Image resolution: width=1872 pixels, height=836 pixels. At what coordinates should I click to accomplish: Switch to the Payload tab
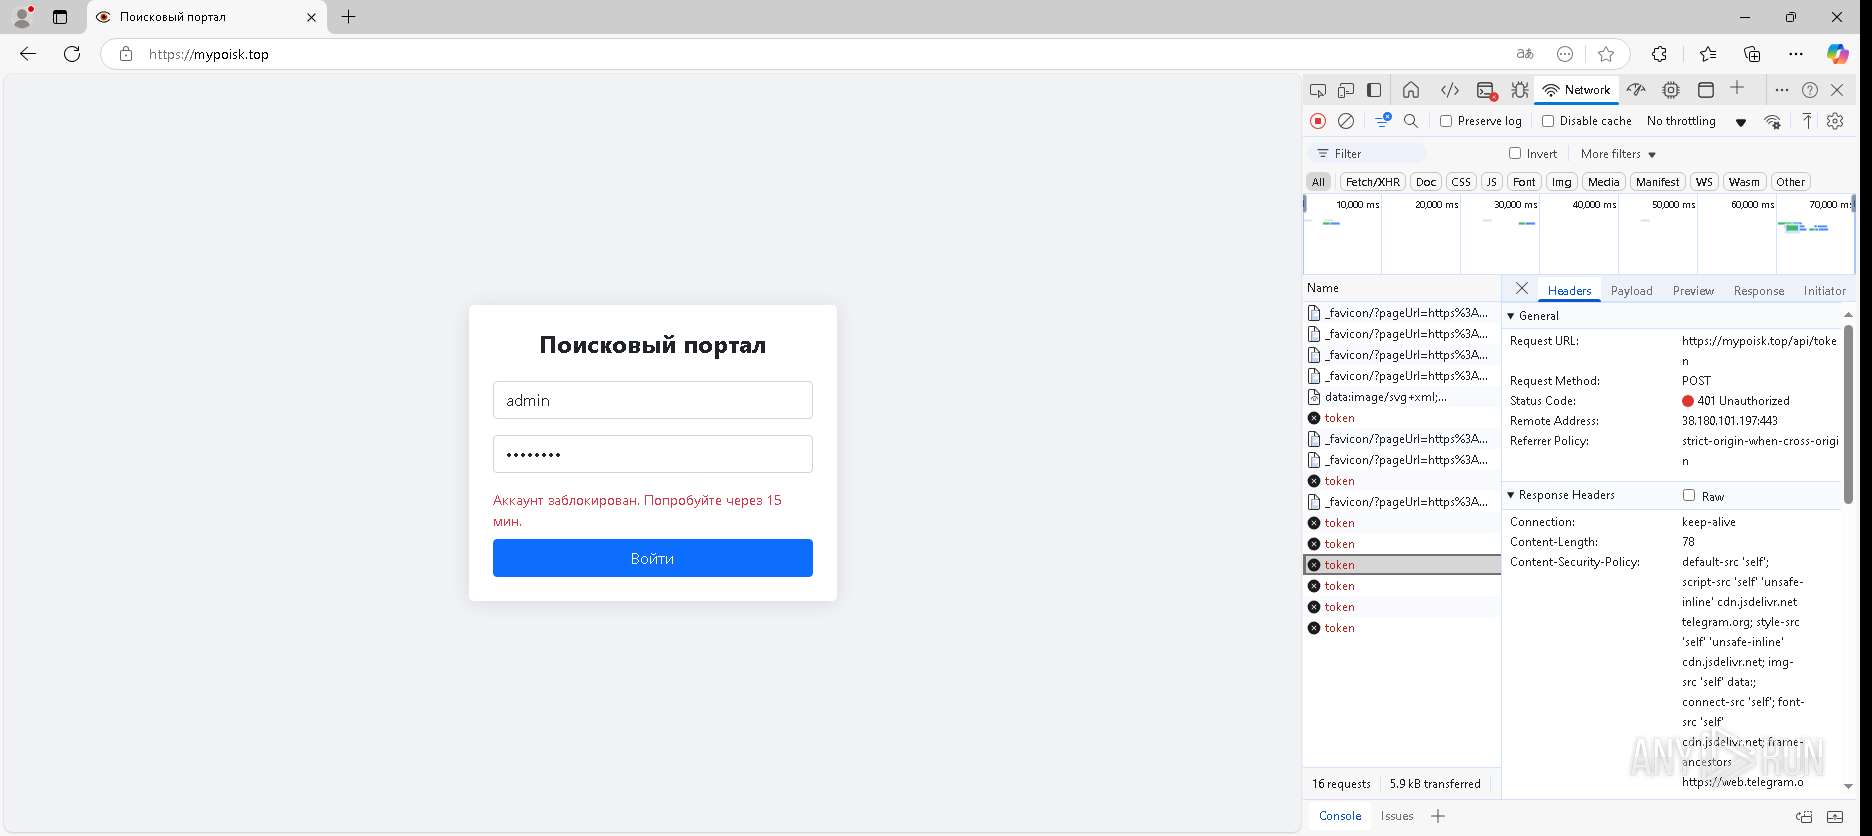tap(1631, 291)
